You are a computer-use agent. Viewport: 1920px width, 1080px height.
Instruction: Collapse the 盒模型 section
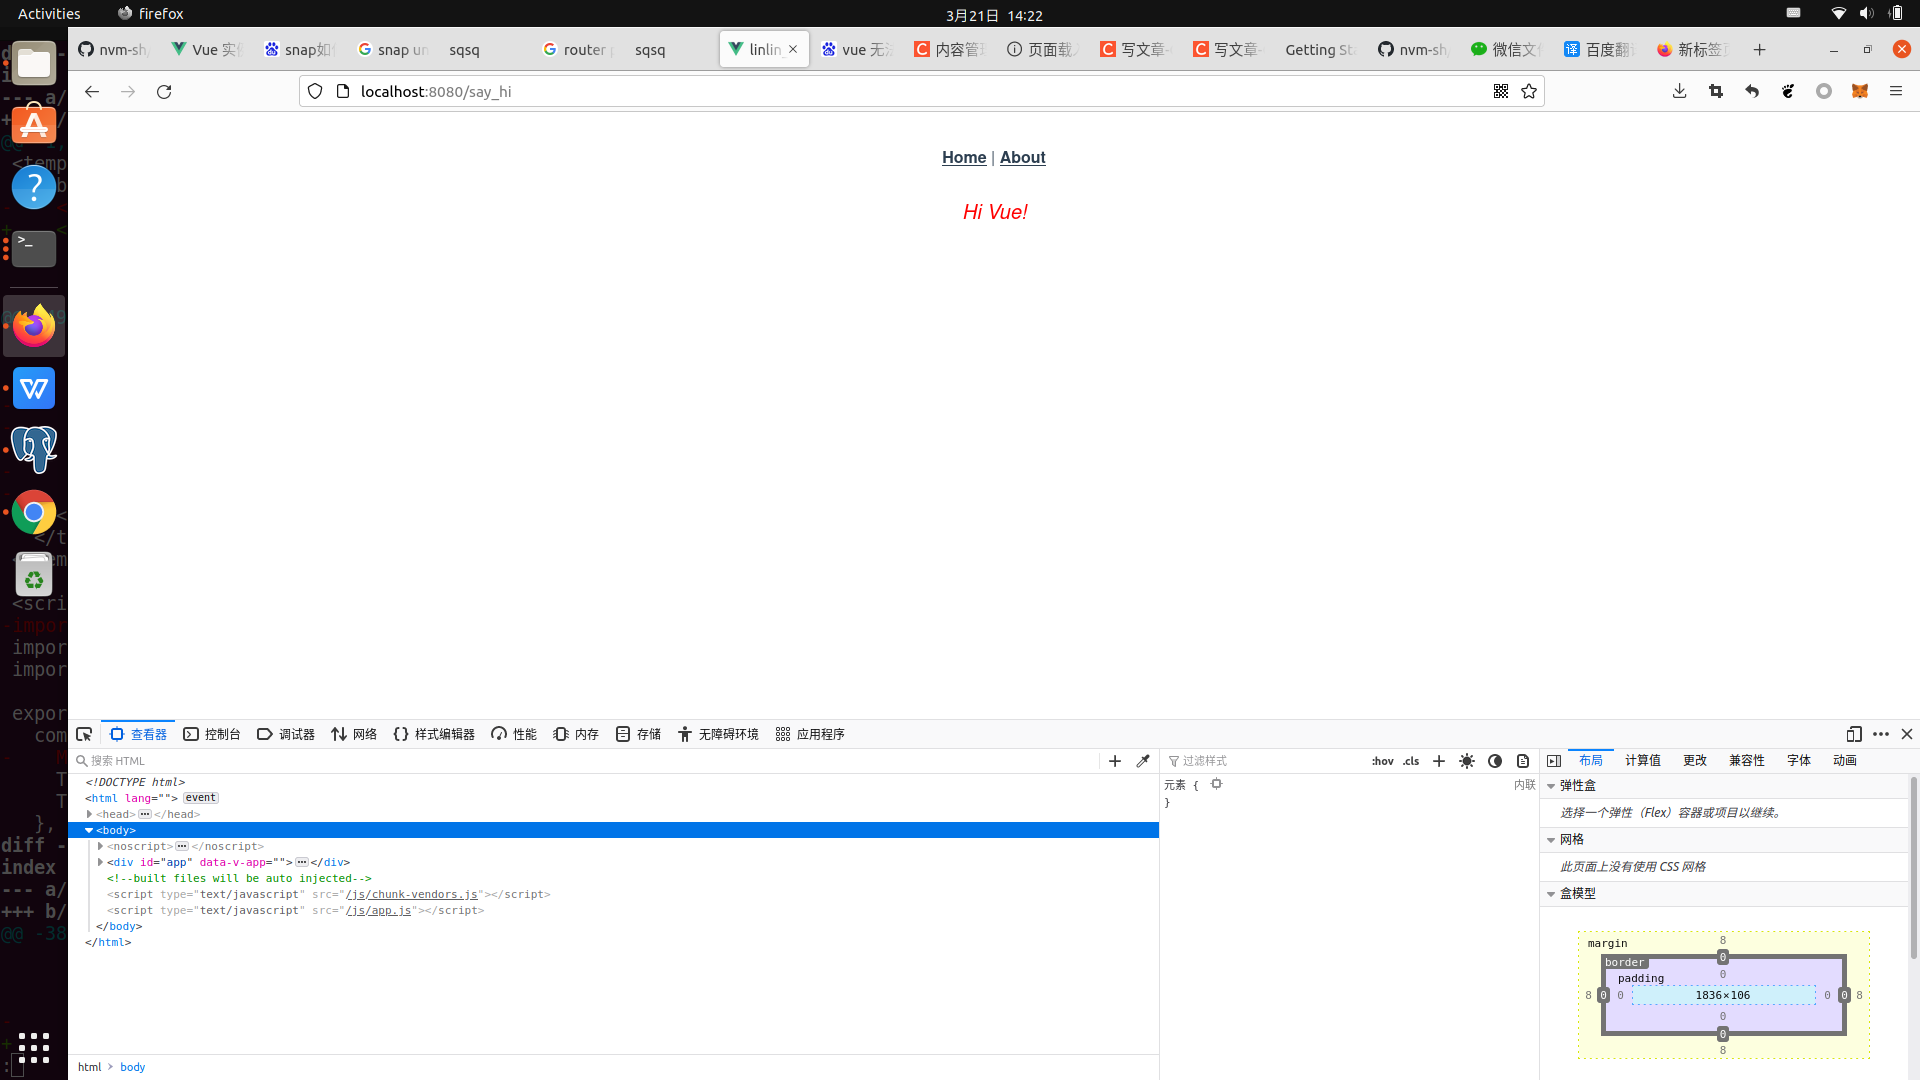(1551, 894)
